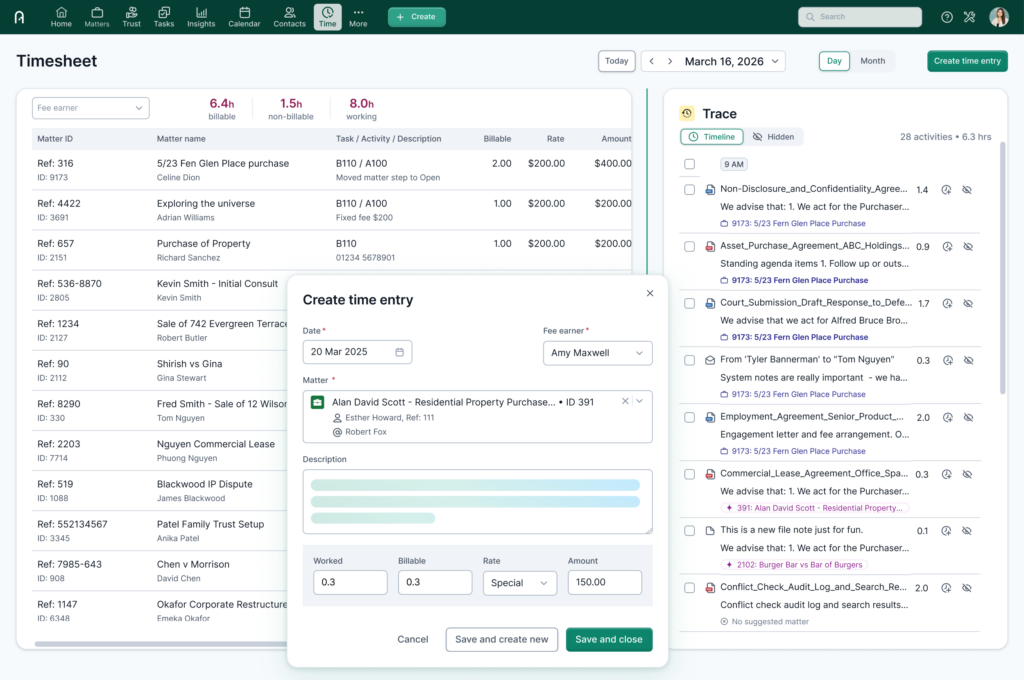Viewport: 1024px width, 680px height.
Task: Check the Non-Disclosure activity checkbox
Action: (690, 190)
